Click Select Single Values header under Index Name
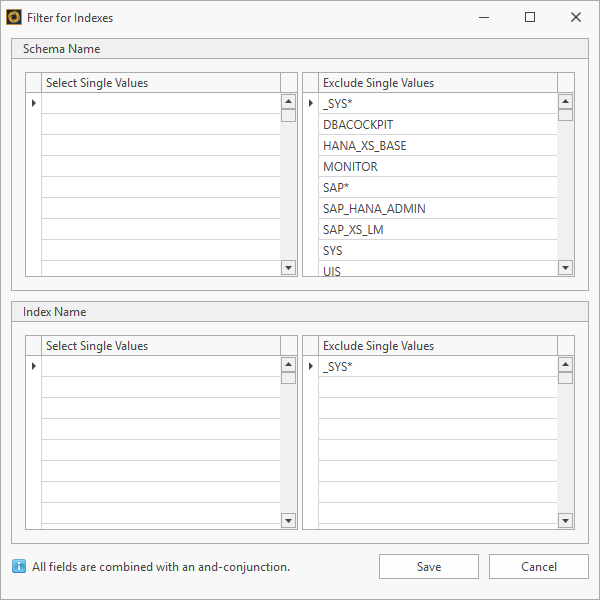Screen dimensions: 600x600 tap(160, 346)
